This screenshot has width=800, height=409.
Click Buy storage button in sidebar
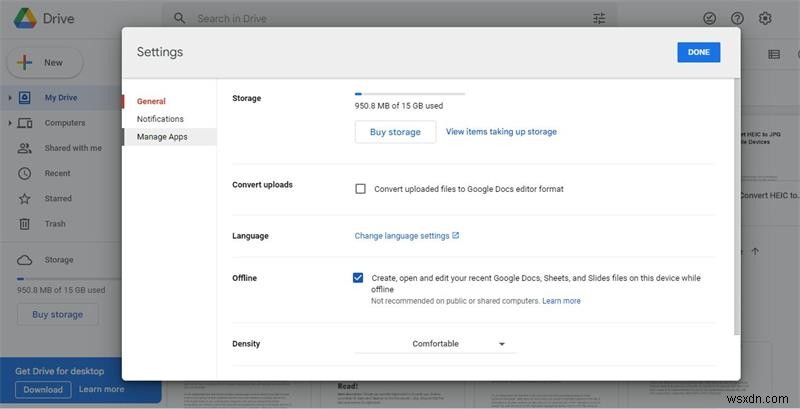tap(58, 314)
